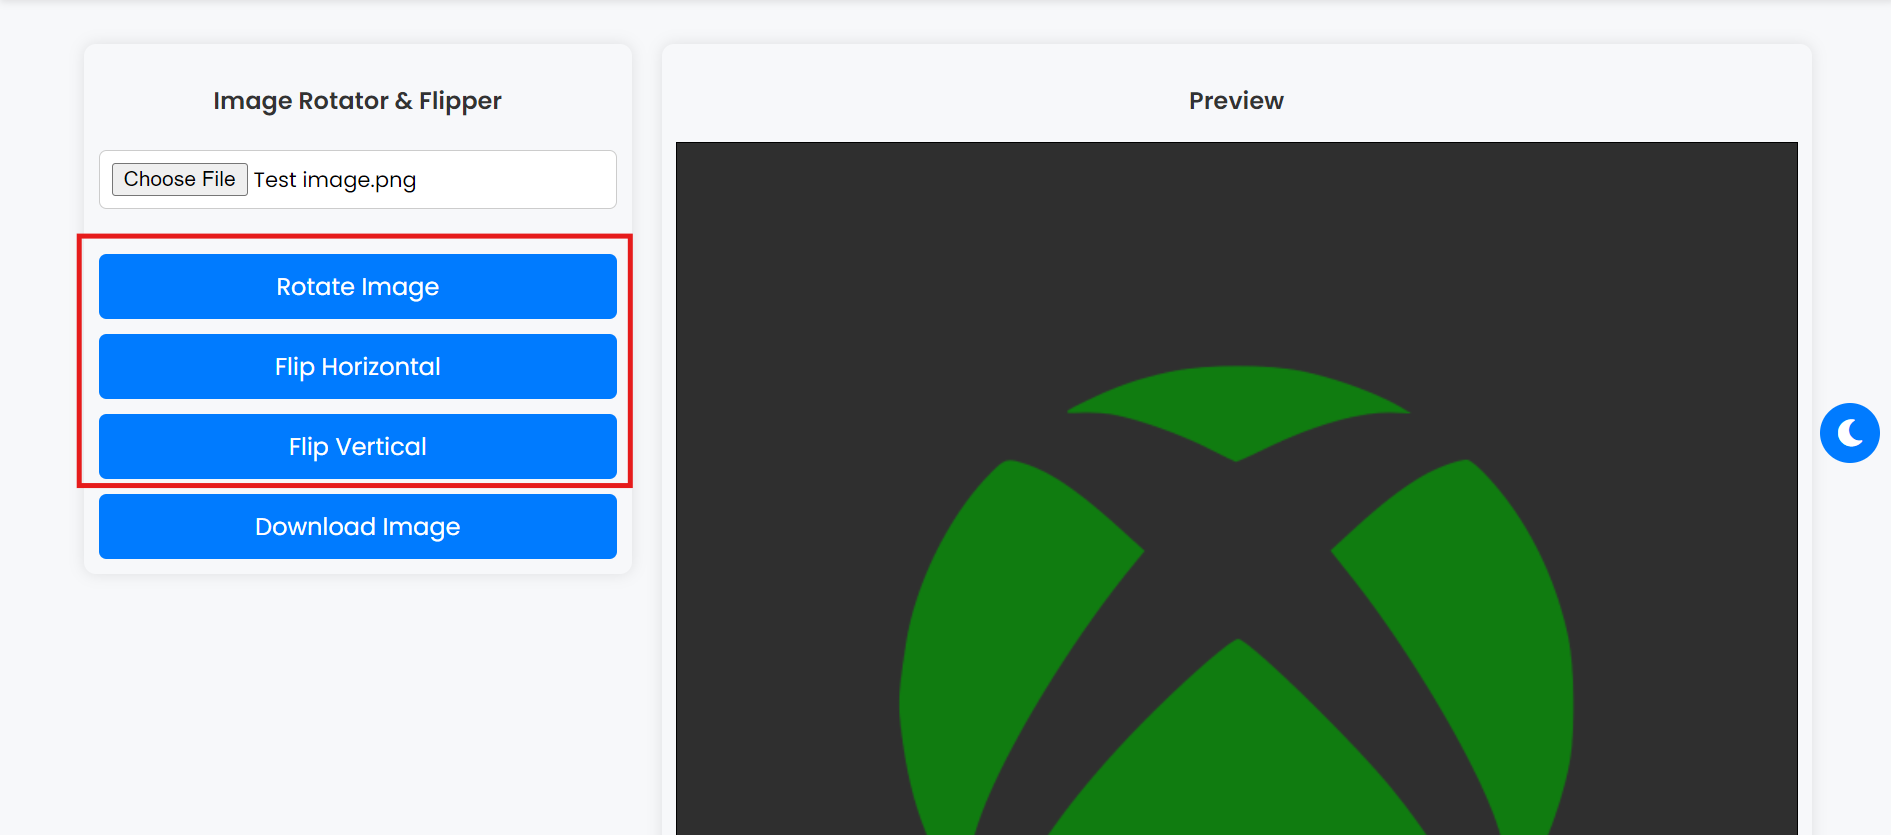Click the Flip Horizontal button

click(358, 367)
